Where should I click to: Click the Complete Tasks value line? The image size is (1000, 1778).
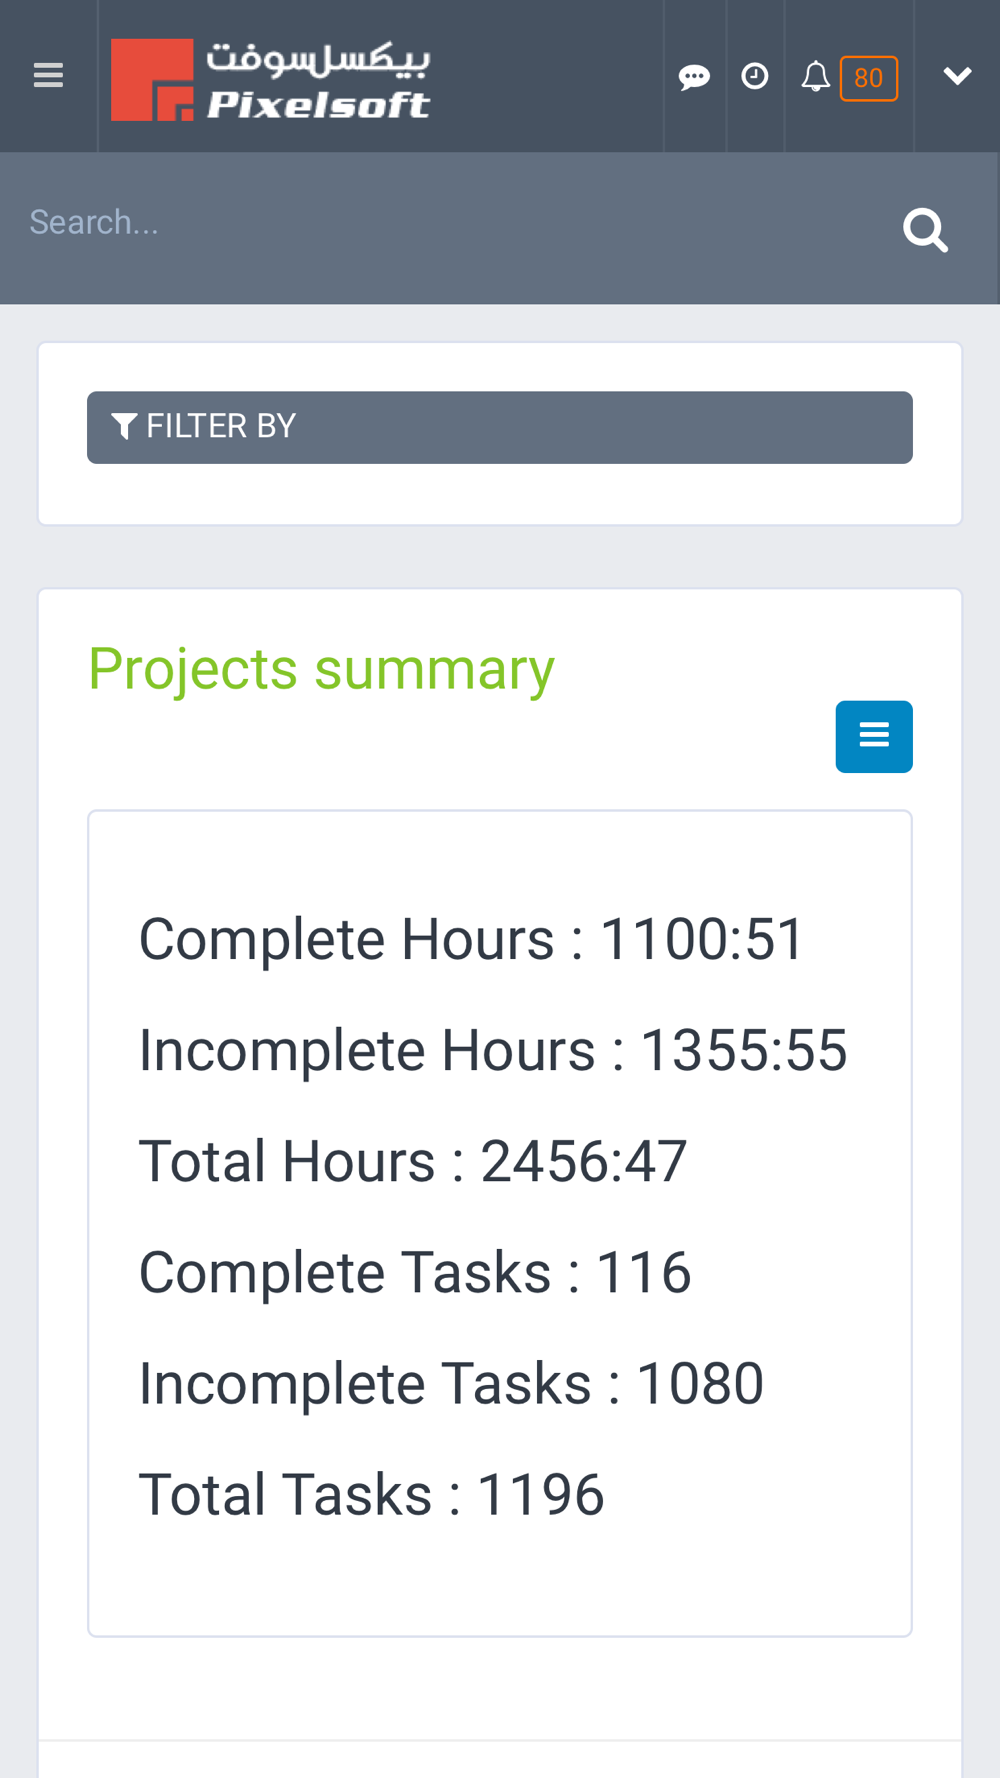[415, 1272]
